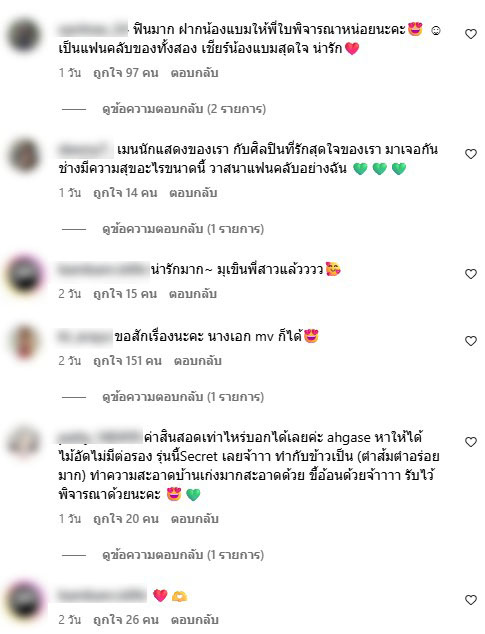
Task: Reply to the comment with 20 likes
Action: tap(195, 519)
